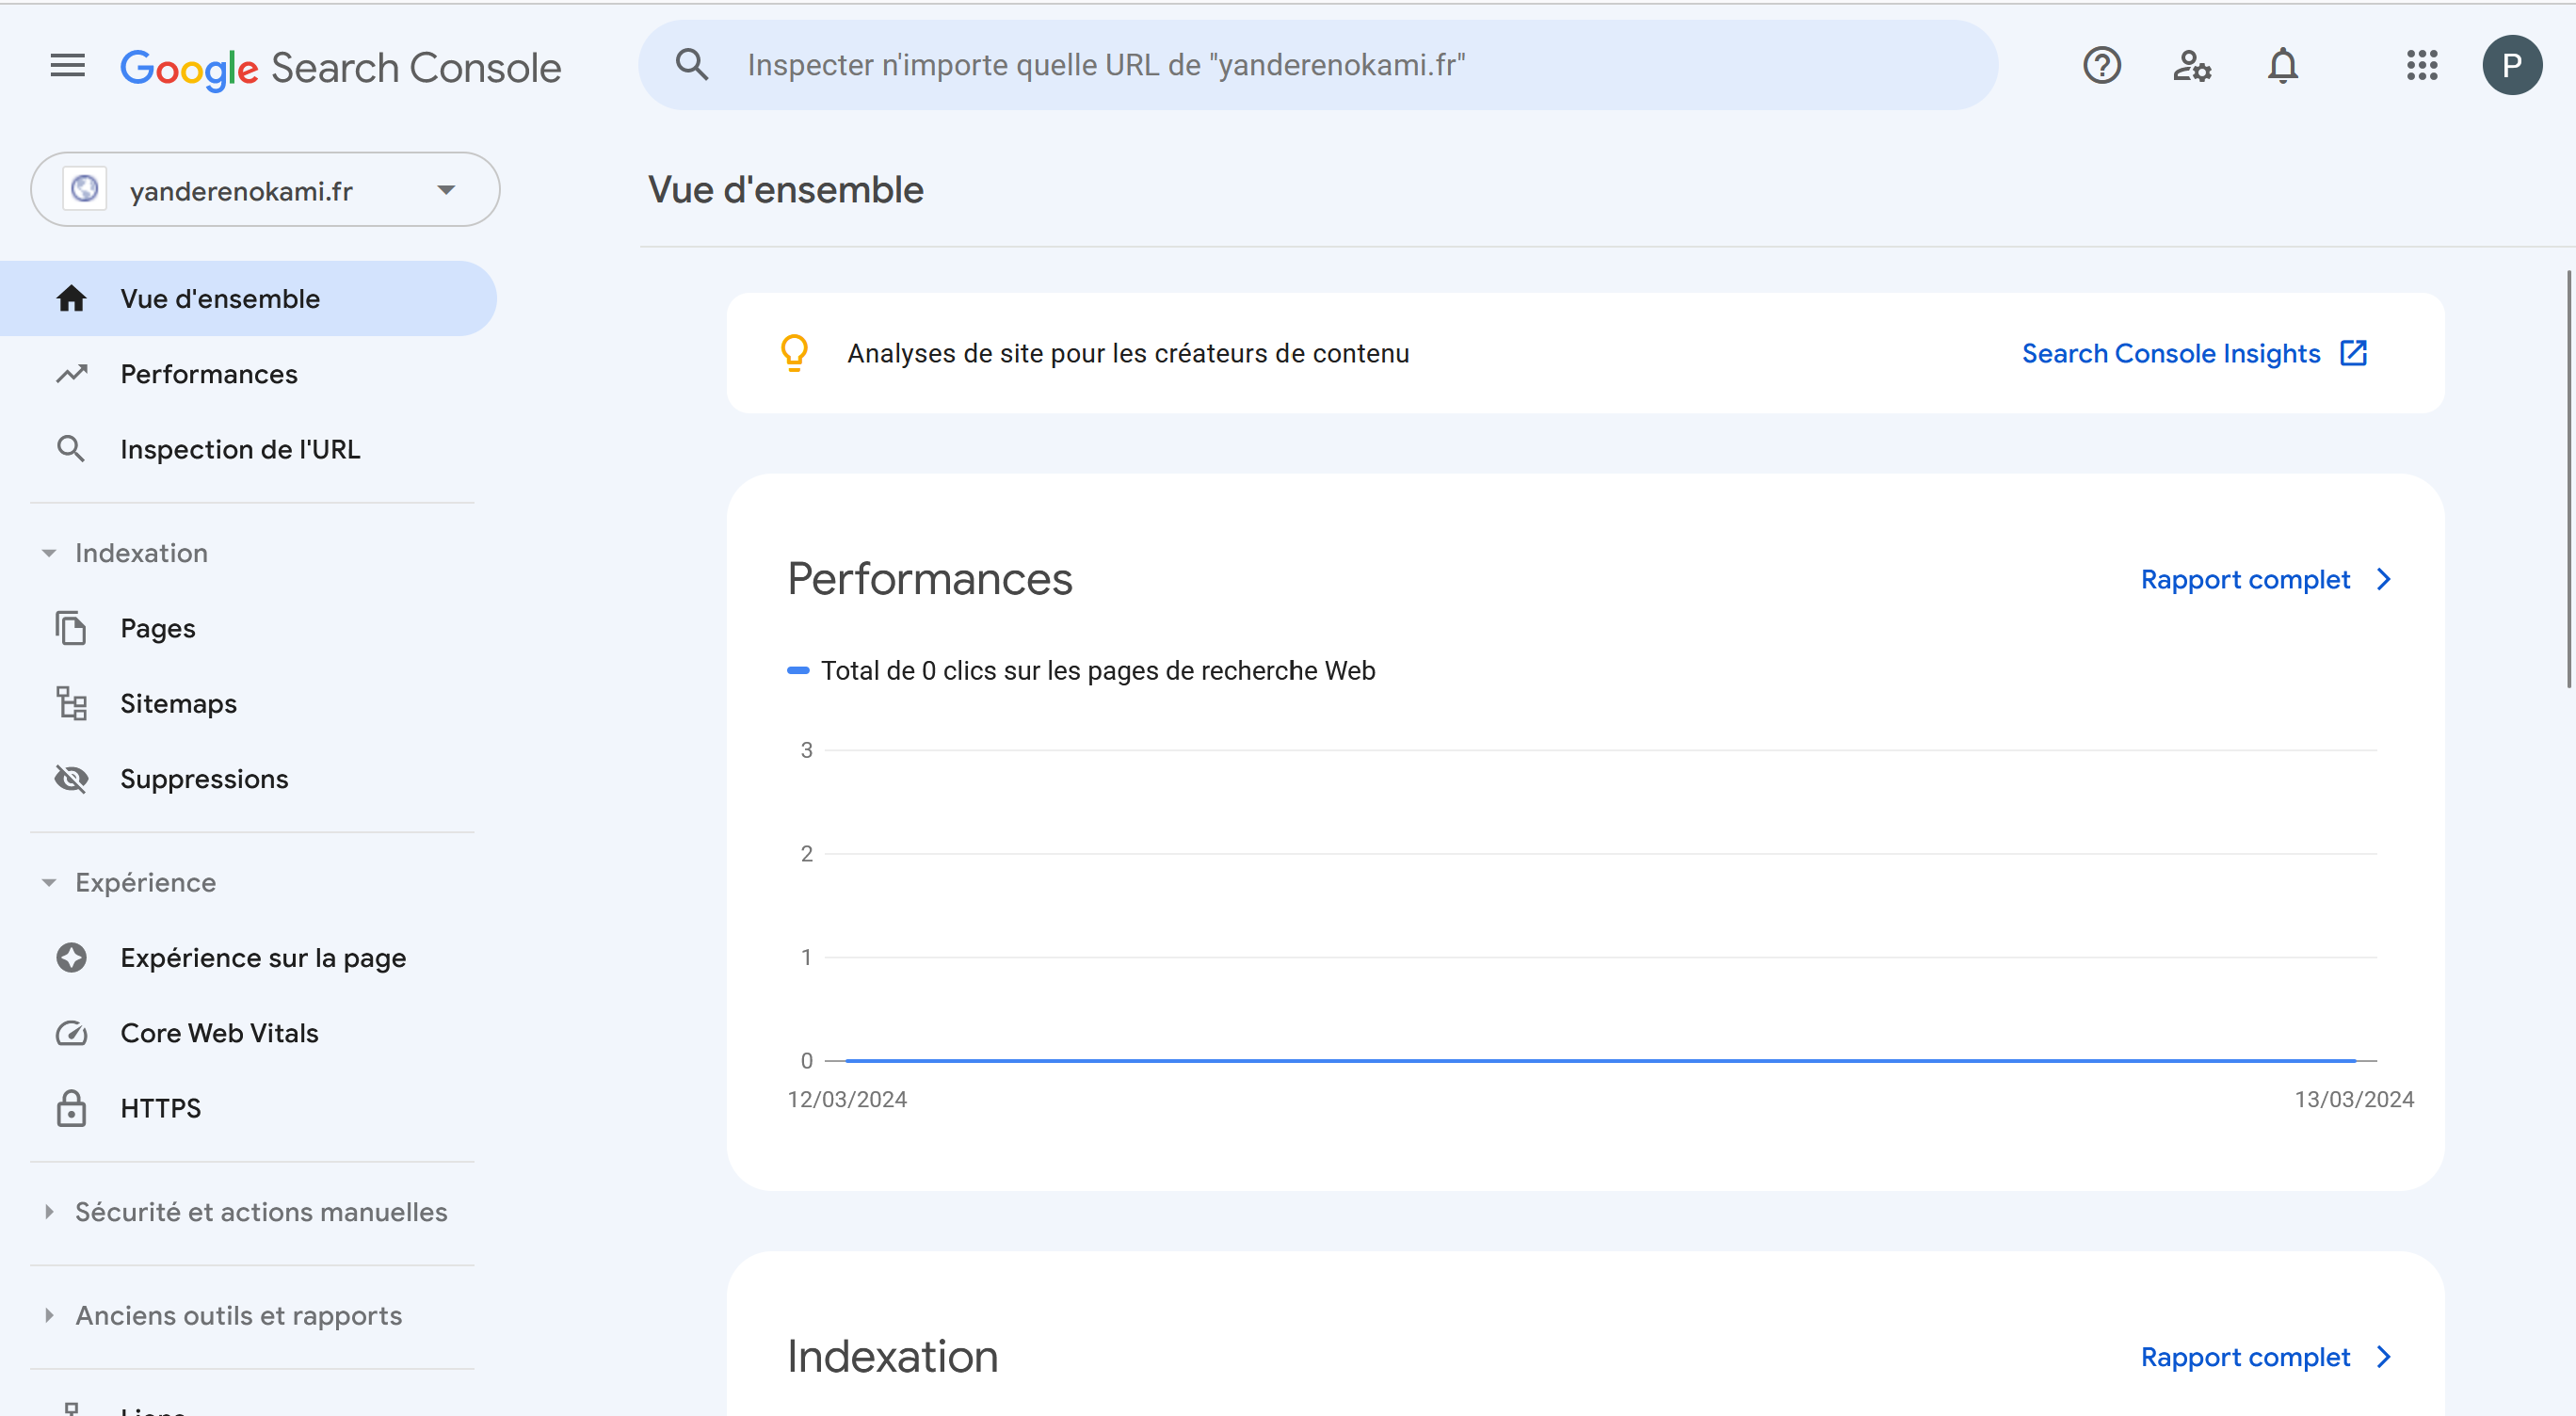Click the HTTPS padlock icon

point(71,1108)
